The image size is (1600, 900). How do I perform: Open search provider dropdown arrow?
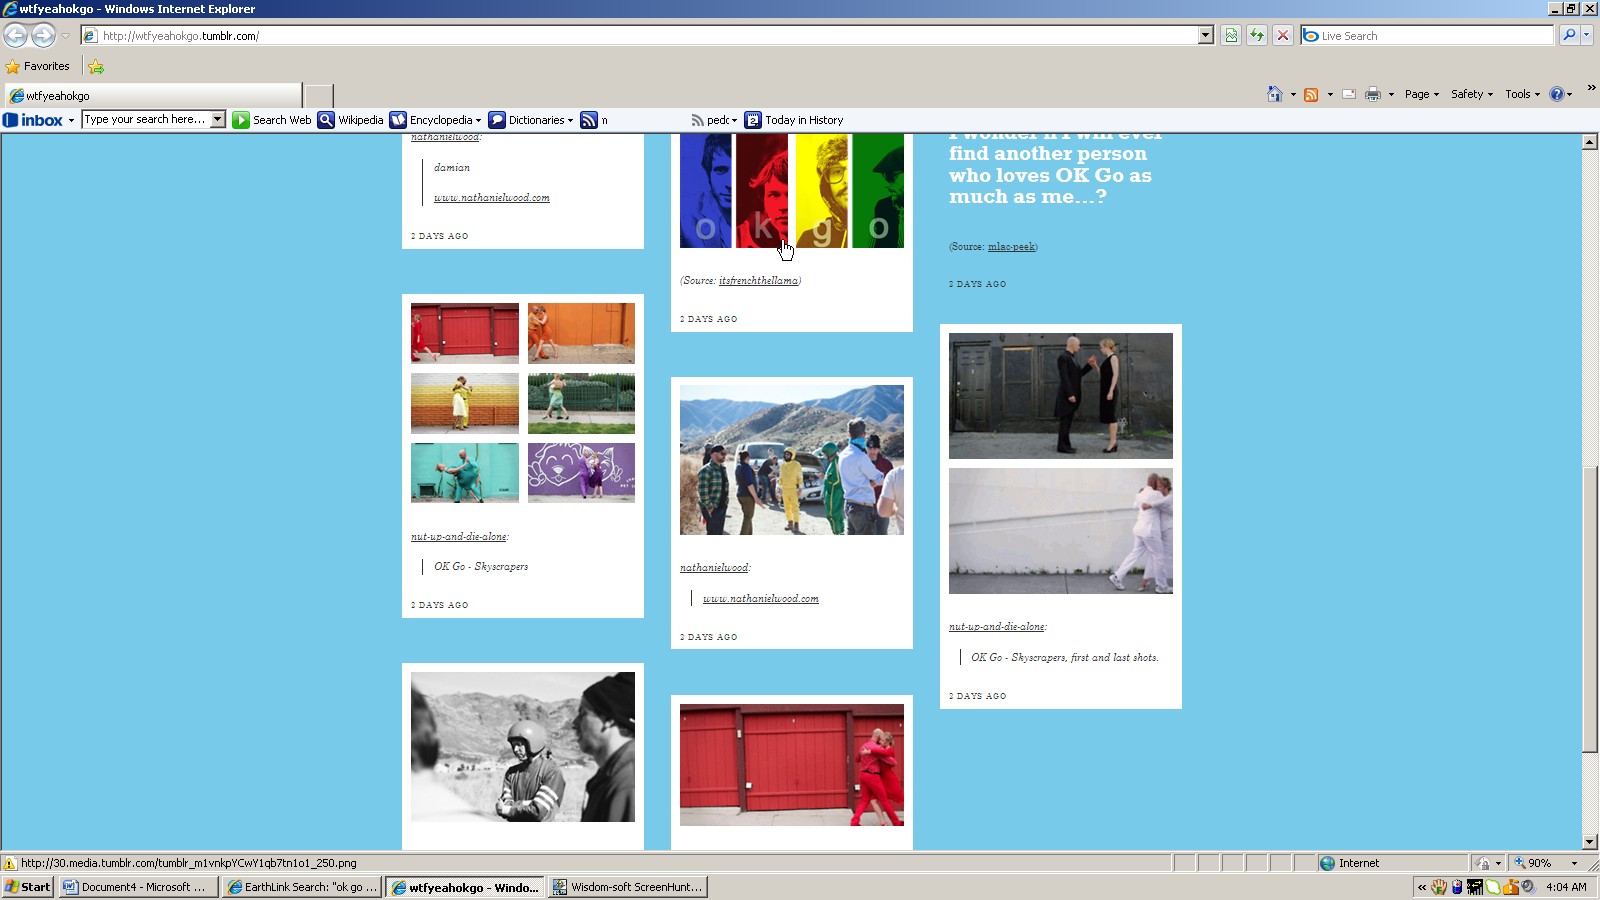point(1588,35)
